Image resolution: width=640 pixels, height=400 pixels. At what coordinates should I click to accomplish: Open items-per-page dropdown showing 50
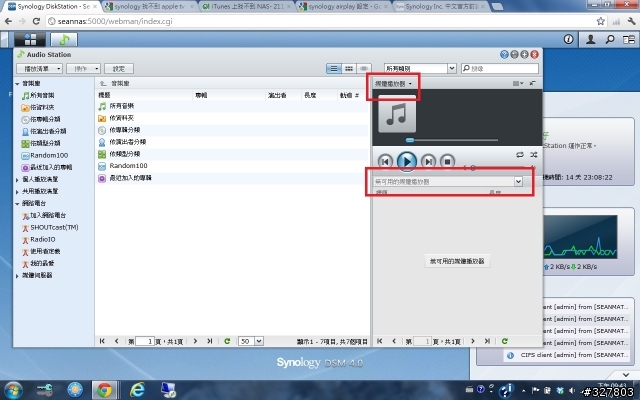pyautogui.click(x=251, y=341)
